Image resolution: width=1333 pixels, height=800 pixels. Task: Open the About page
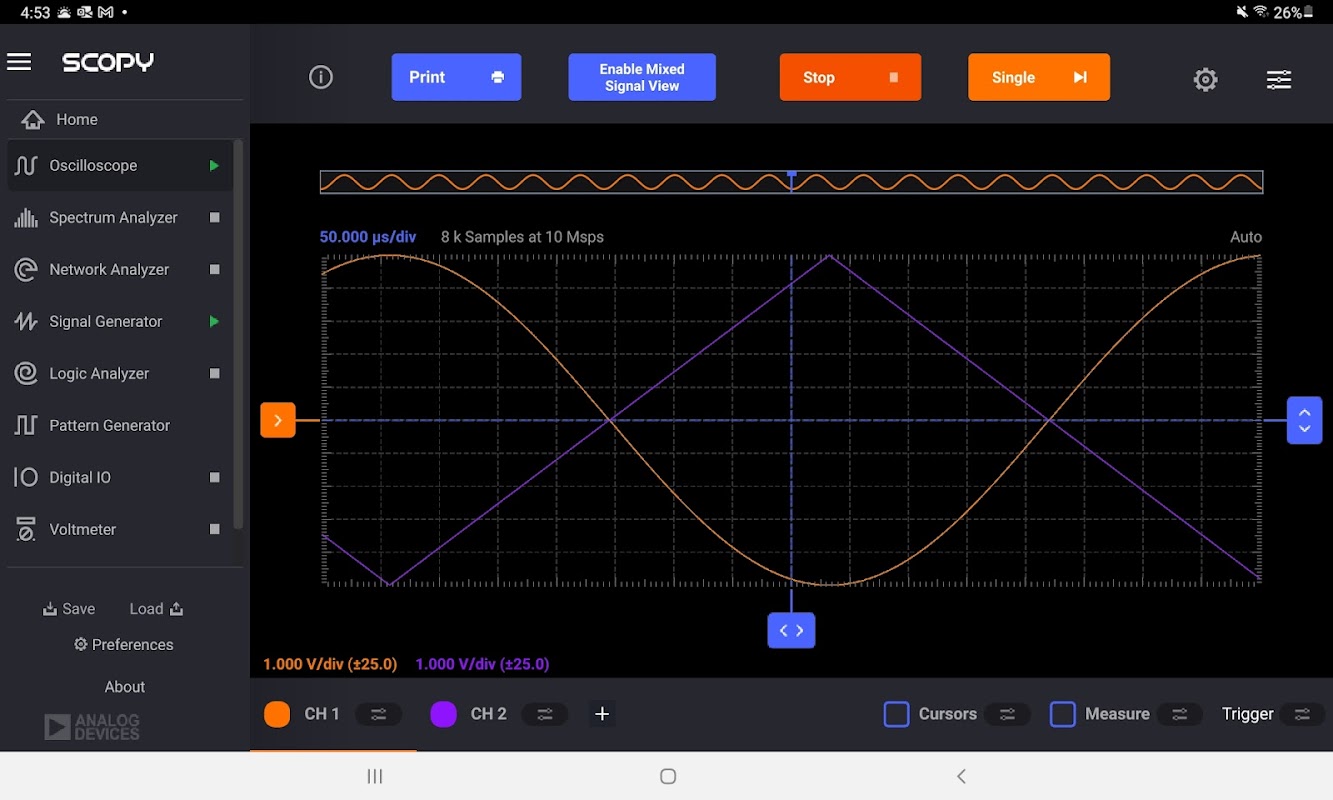click(125, 687)
